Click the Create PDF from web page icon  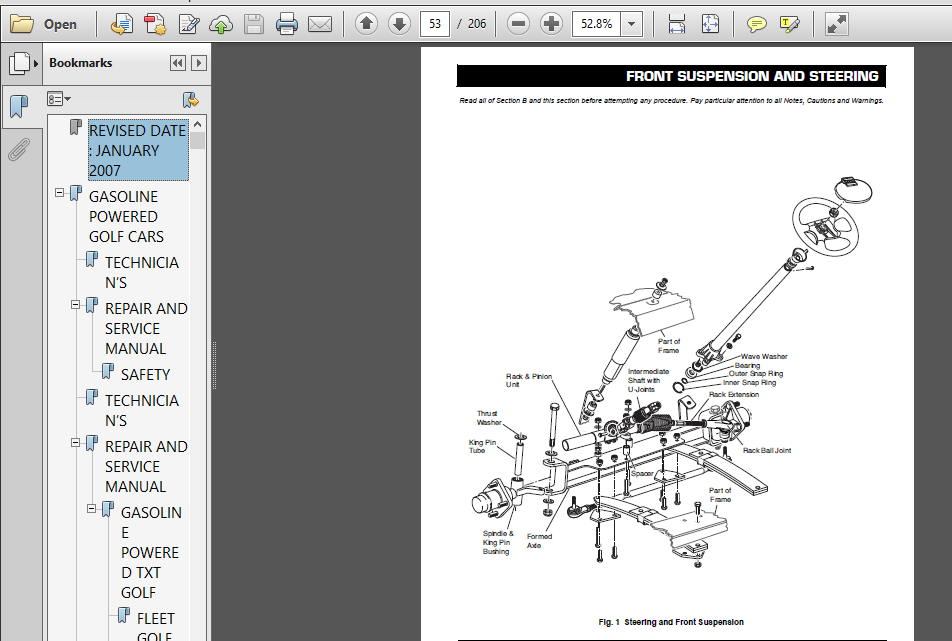coord(122,24)
